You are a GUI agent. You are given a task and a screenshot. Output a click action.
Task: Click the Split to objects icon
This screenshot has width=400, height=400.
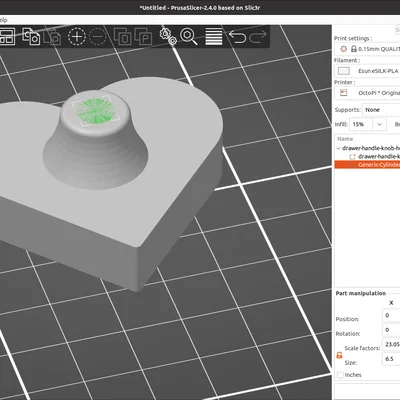(x=122, y=37)
